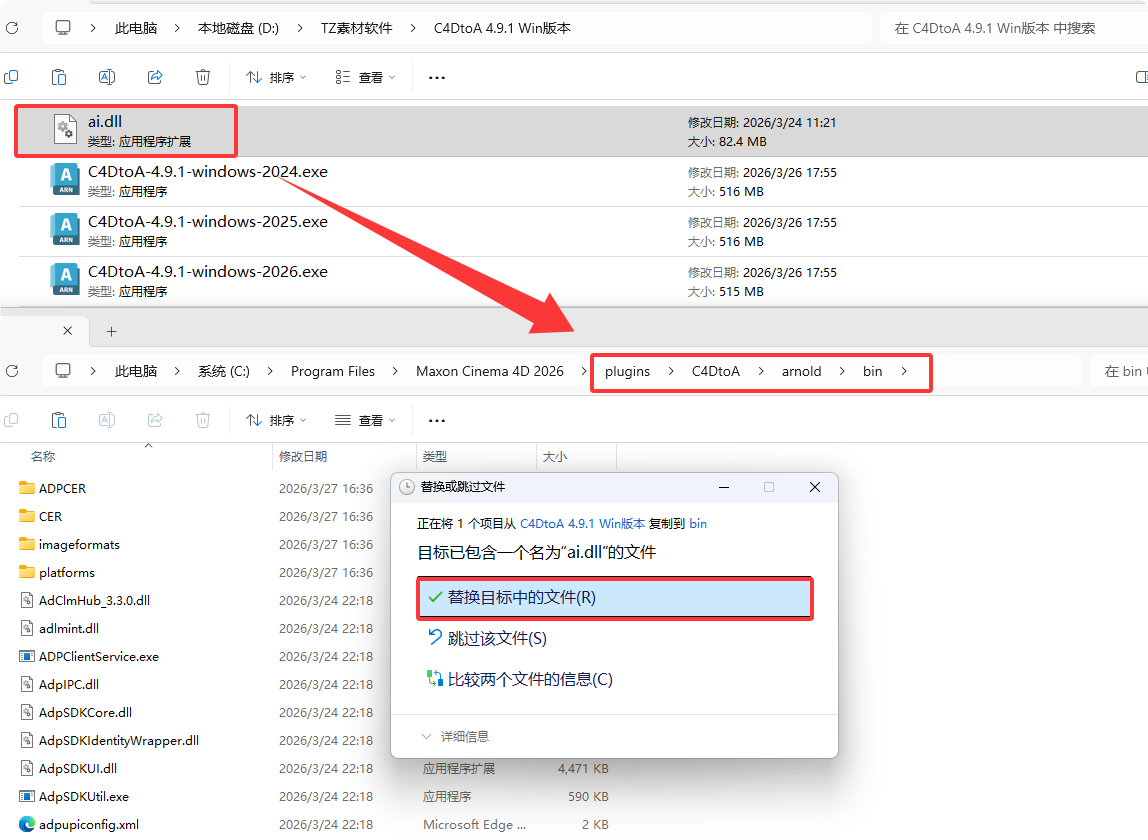
Task: Click the details pane icon at upper window's right edge
Action: click(1141, 77)
